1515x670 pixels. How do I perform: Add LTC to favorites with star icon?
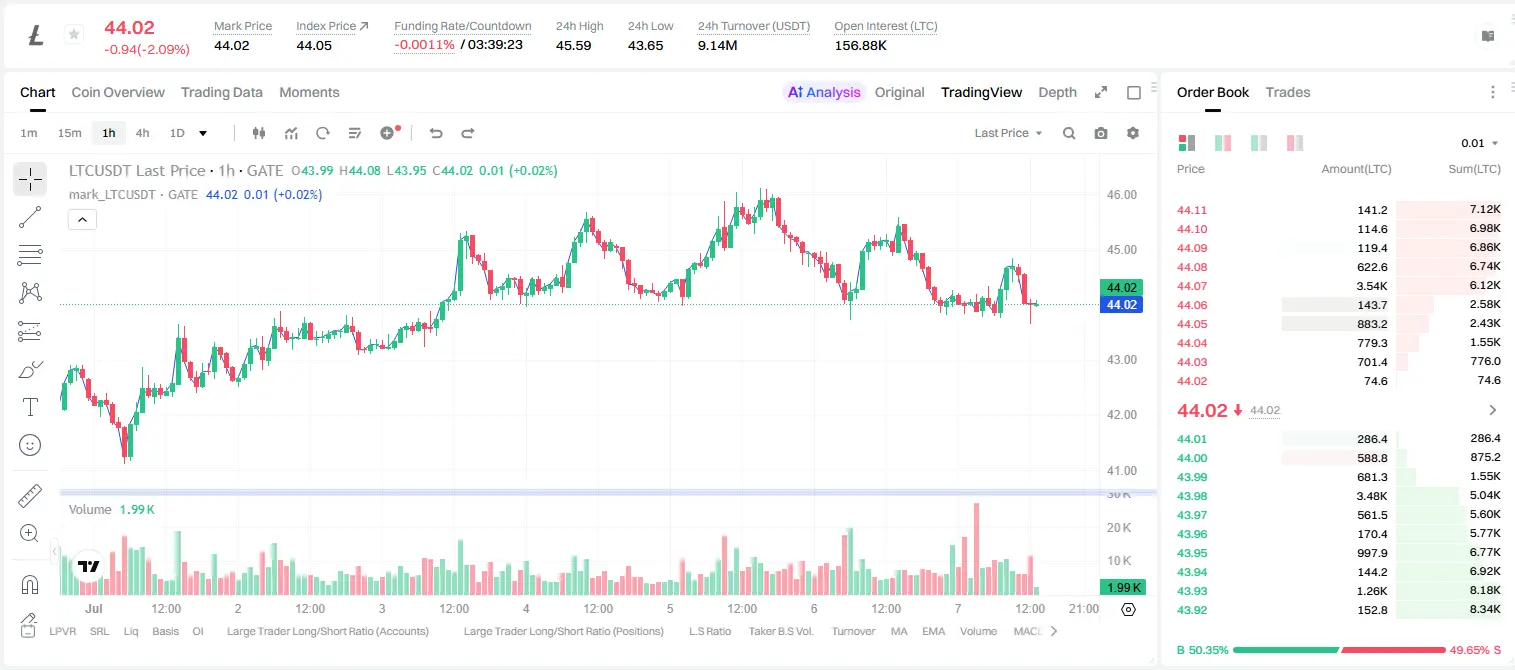[73, 35]
